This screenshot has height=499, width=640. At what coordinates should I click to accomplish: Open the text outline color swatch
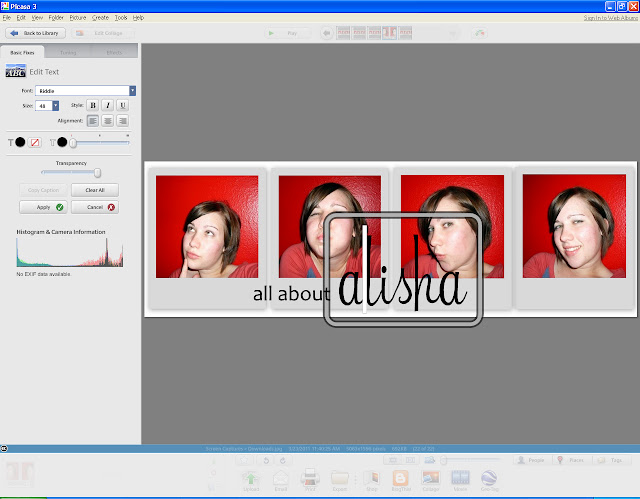tap(62, 142)
